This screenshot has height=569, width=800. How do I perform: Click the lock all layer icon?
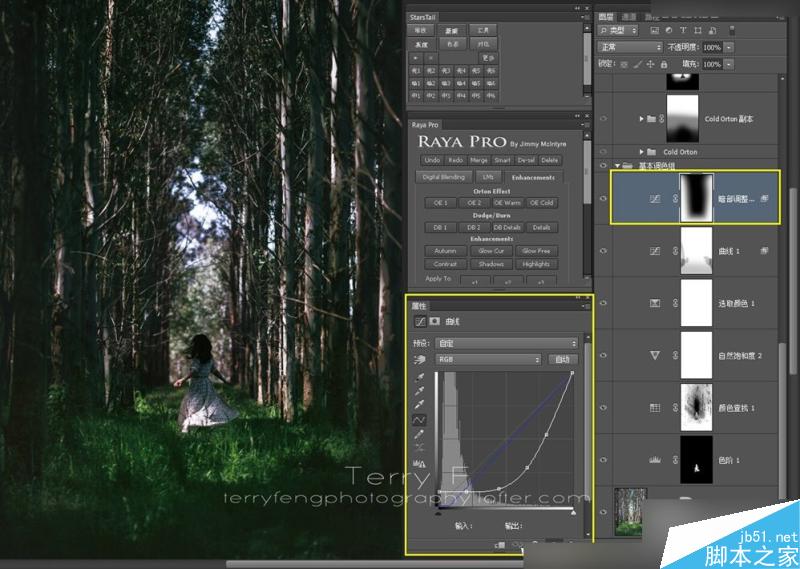tap(664, 64)
